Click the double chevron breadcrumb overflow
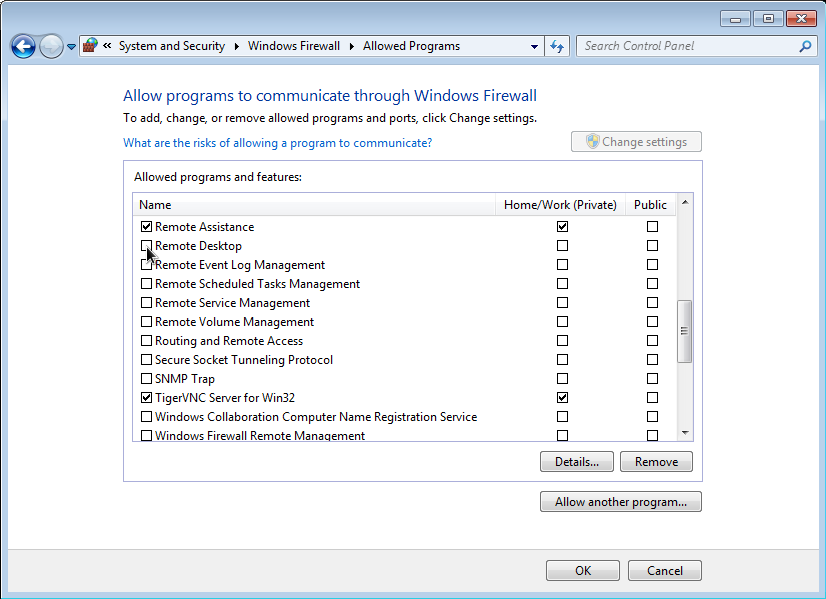 click(107, 46)
